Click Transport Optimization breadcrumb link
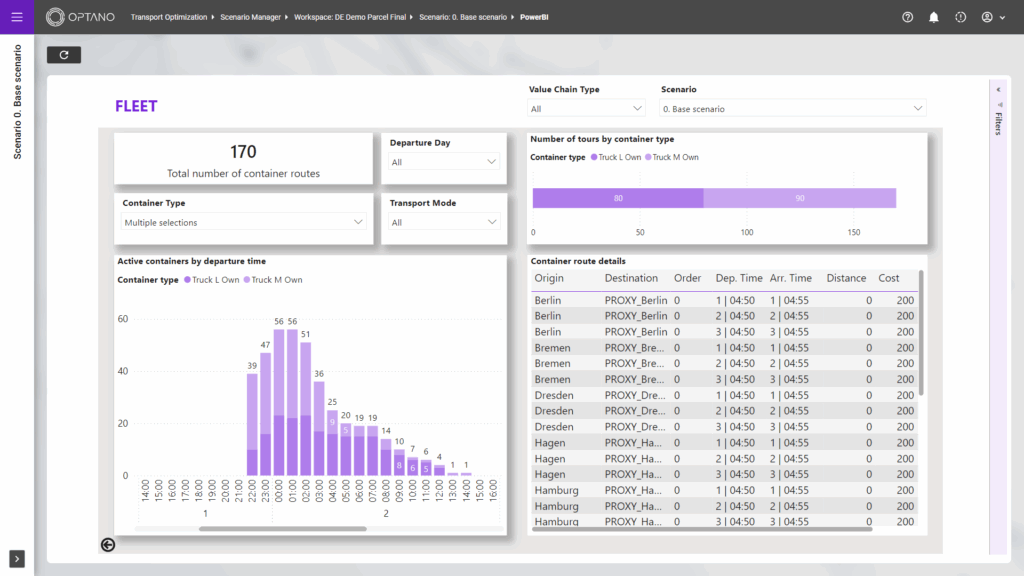The height and width of the screenshot is (576, 1024). pyautogui.click(x=169, y=16)
